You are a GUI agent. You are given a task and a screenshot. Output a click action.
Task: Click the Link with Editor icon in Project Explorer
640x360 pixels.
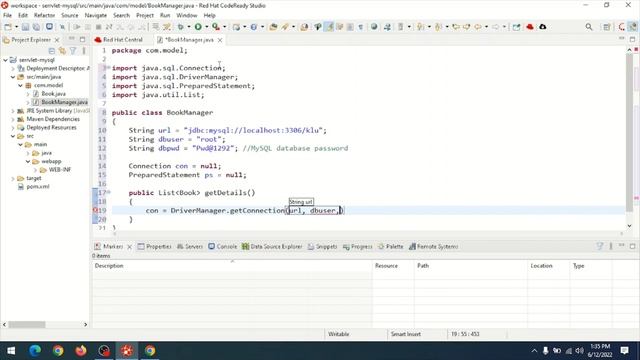tap(62, 51)
